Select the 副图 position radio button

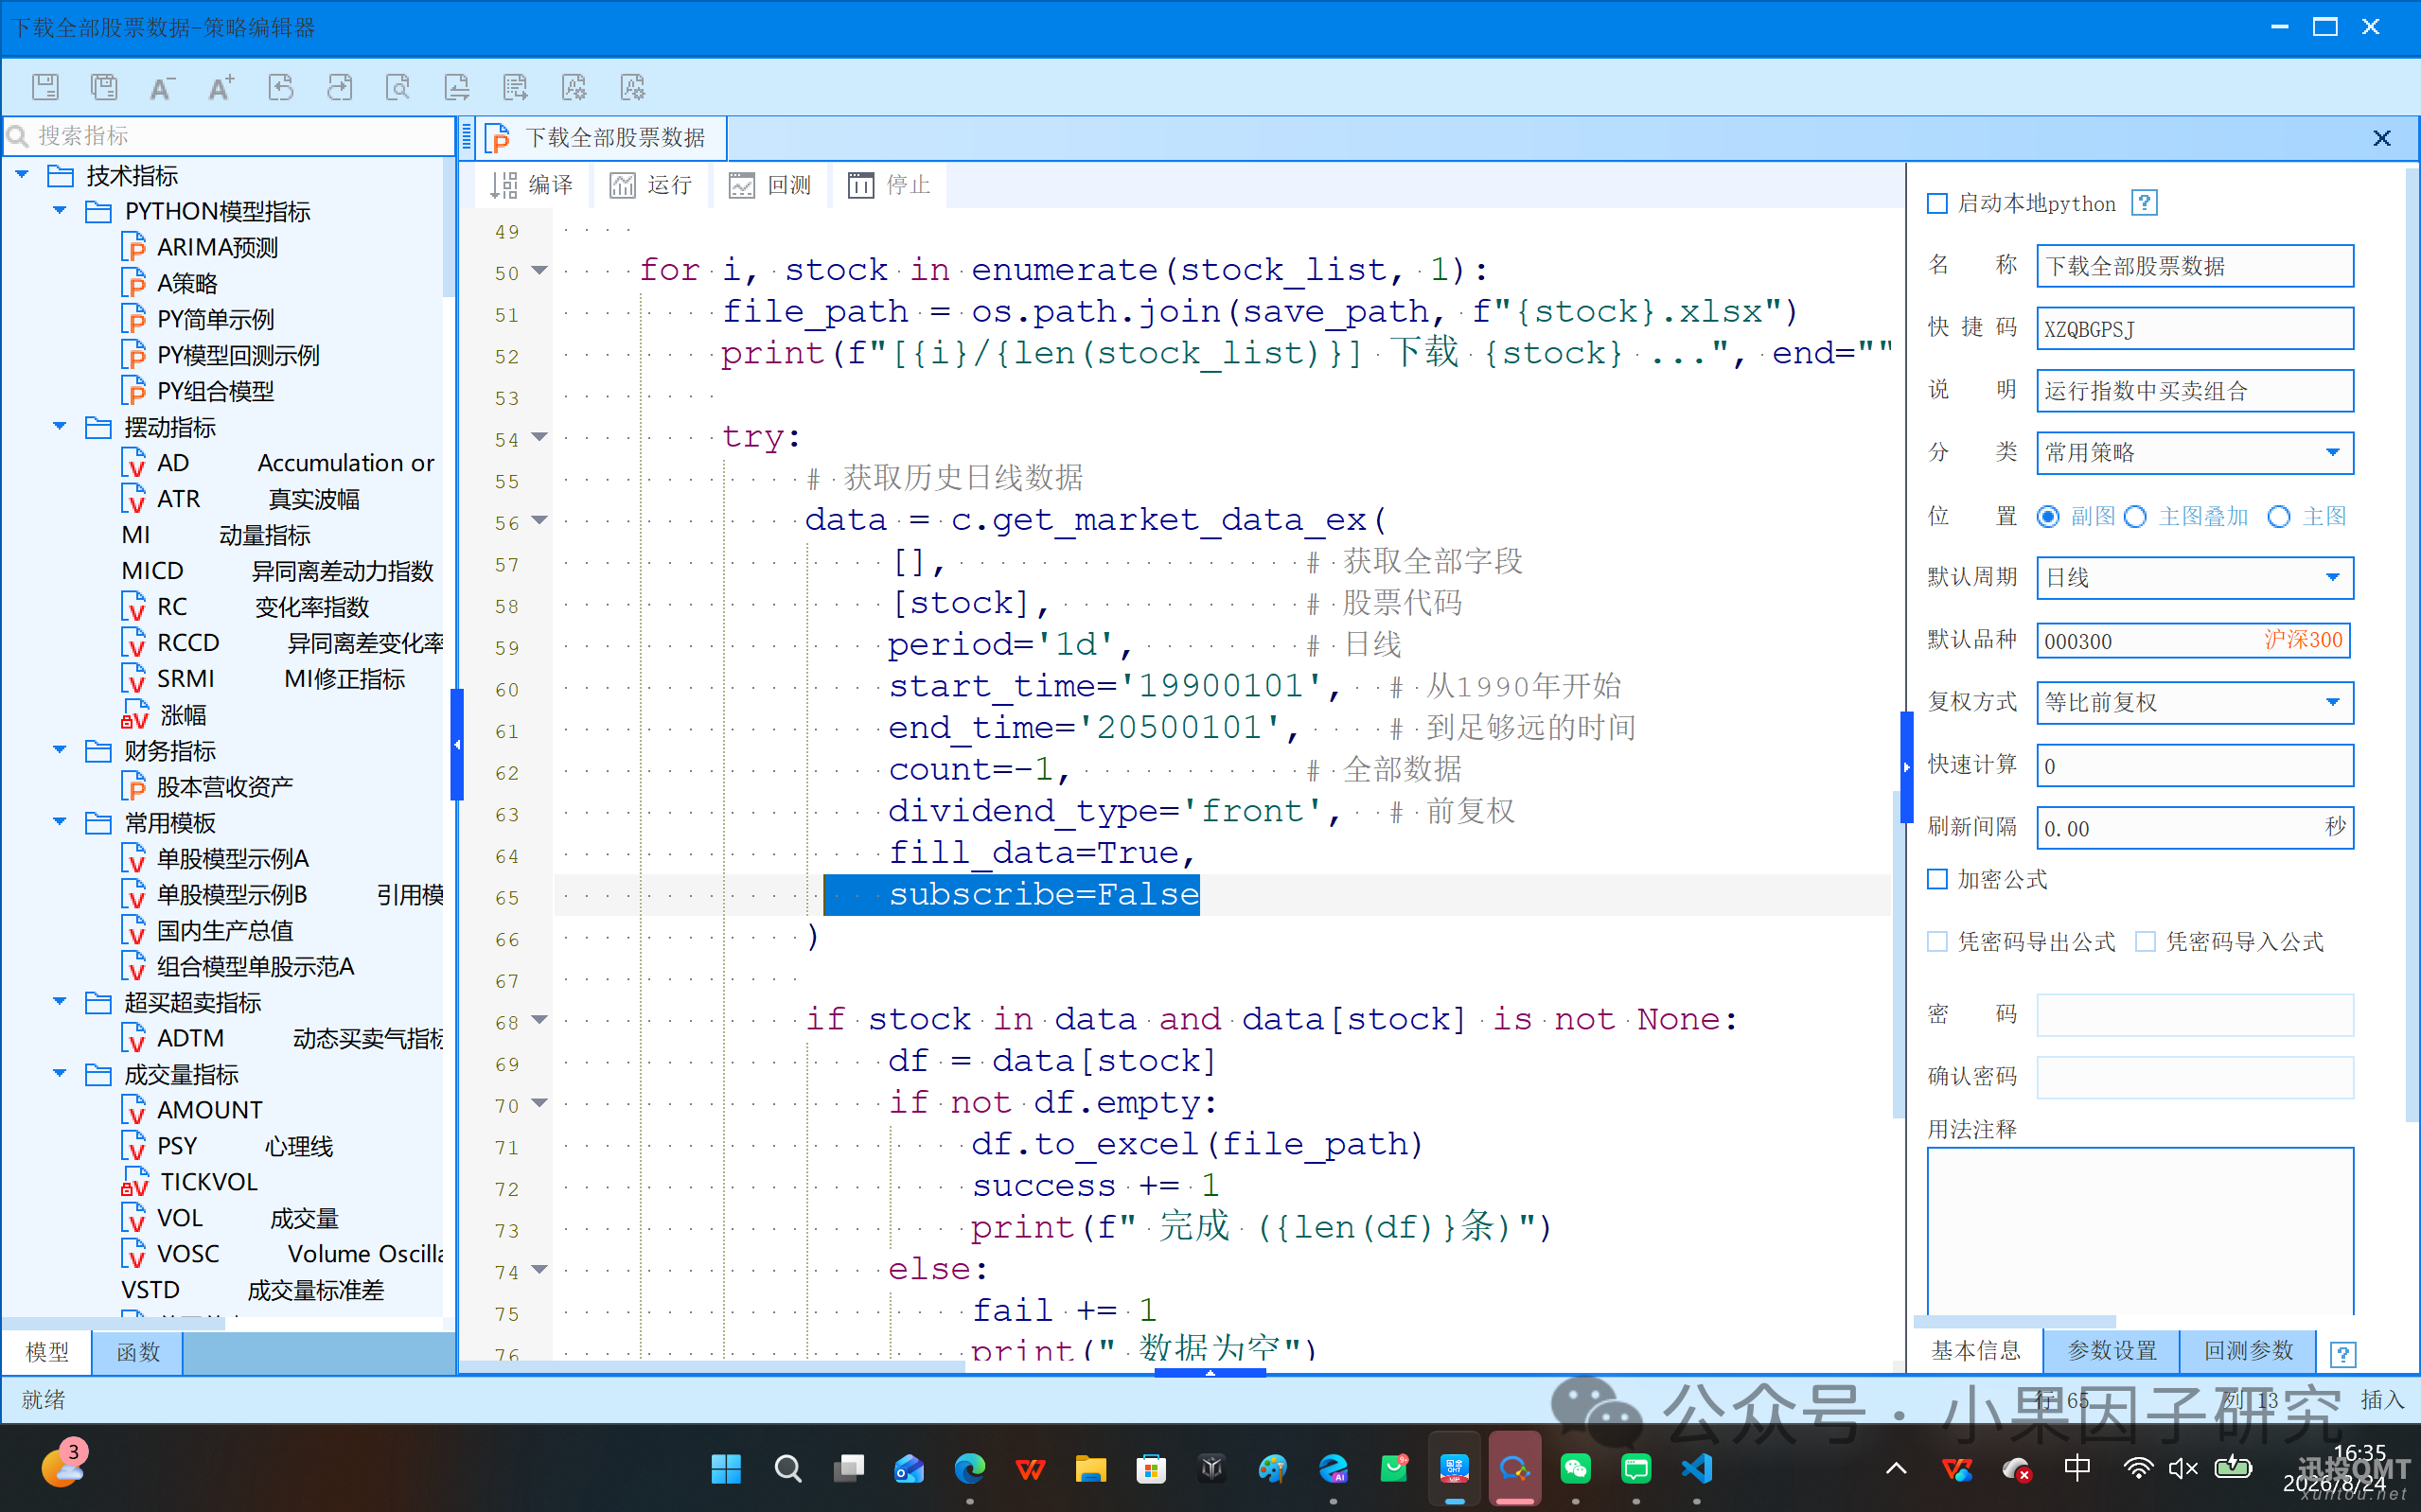(x=2048, y=517)
